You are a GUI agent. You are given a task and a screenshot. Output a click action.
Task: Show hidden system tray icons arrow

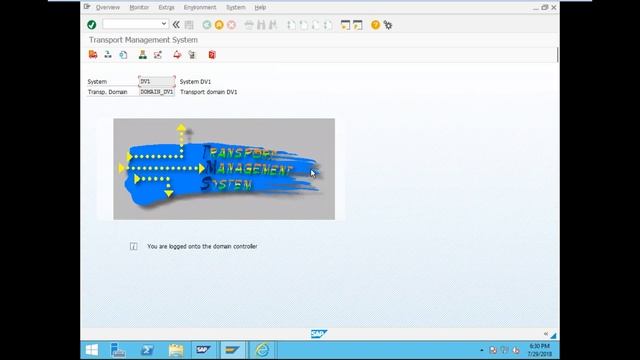click(482, 350)
